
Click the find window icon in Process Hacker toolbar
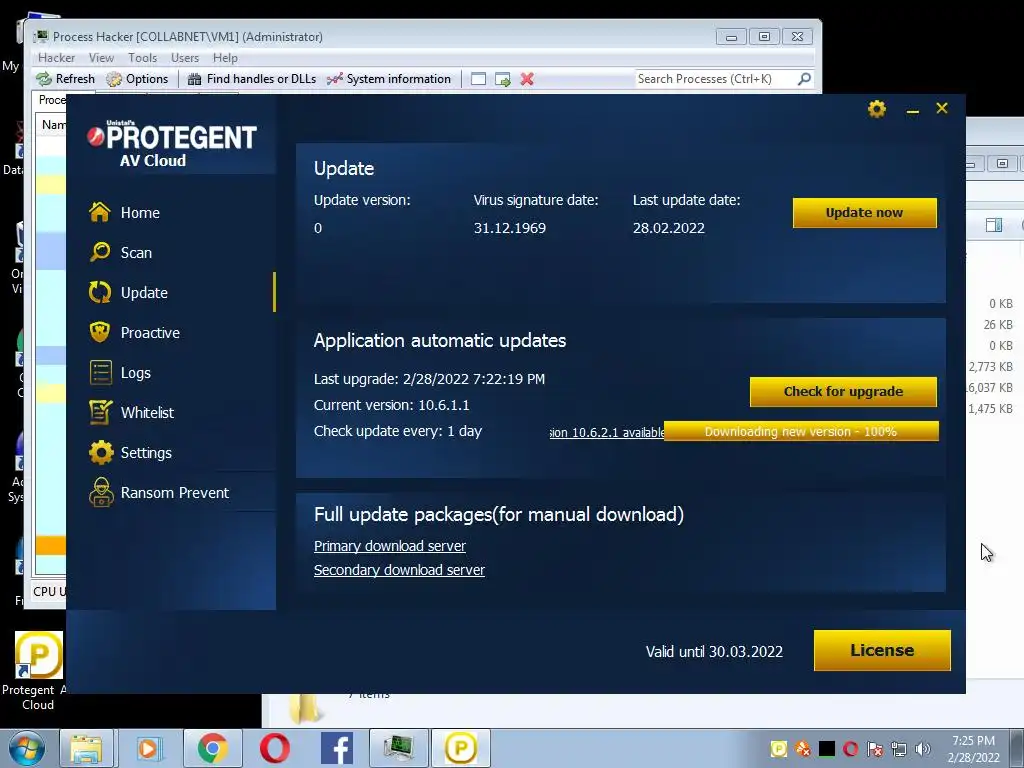(479, 79)
